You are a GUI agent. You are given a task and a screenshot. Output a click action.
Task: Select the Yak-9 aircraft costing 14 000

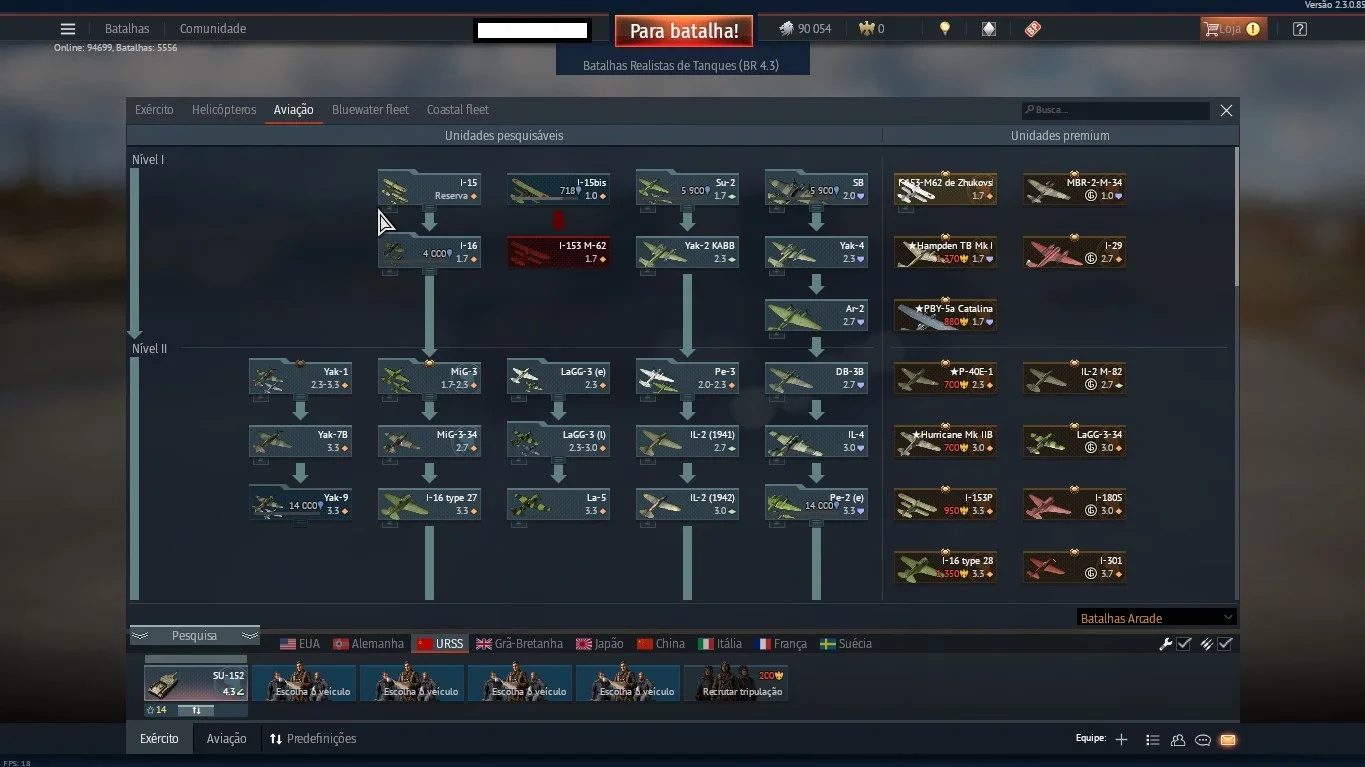point(300,504)
